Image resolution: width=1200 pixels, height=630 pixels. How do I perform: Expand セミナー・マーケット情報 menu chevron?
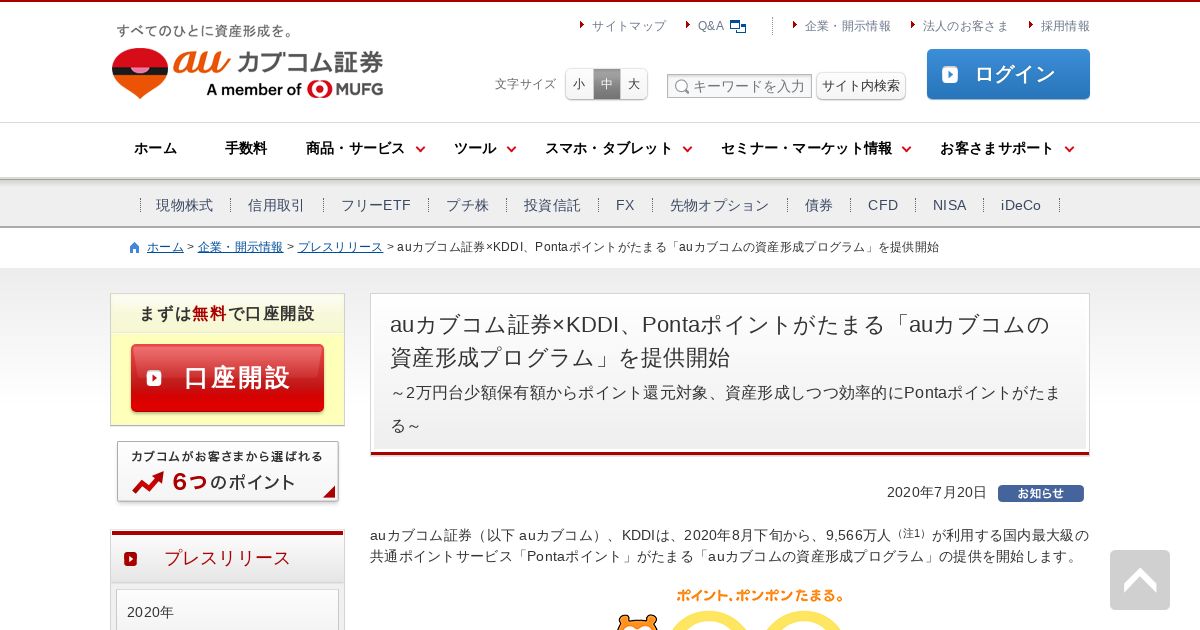[907, 149]
